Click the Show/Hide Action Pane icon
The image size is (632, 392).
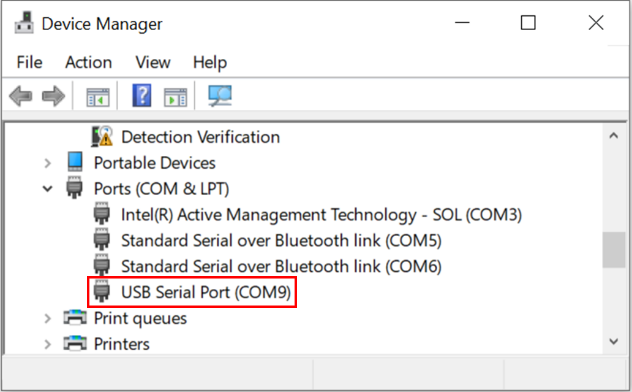[x=175, y=97]
